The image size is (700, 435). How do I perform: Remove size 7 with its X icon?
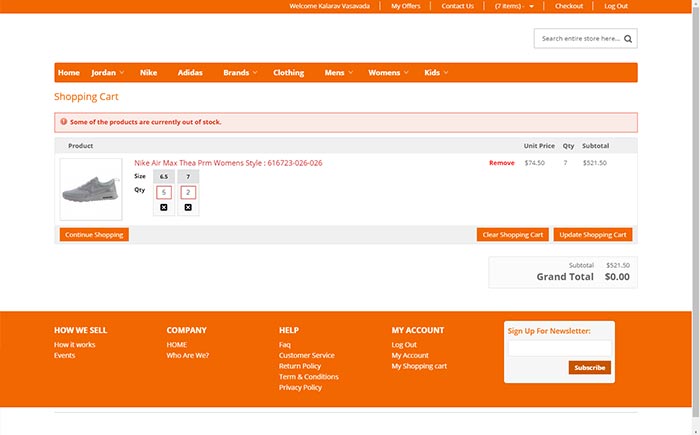188,207
